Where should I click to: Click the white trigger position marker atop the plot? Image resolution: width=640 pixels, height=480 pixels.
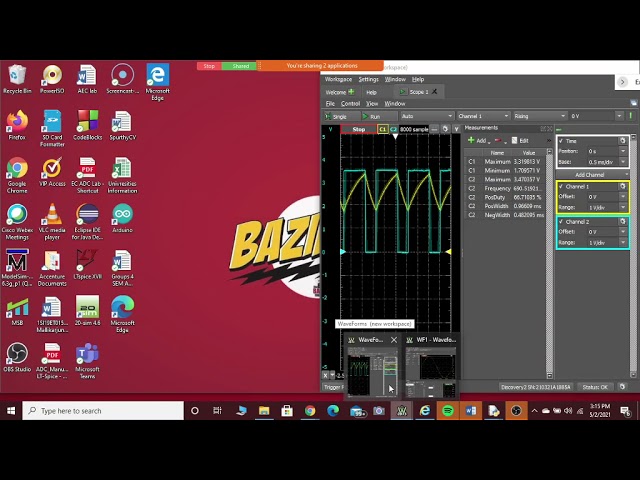coord(395,137)
